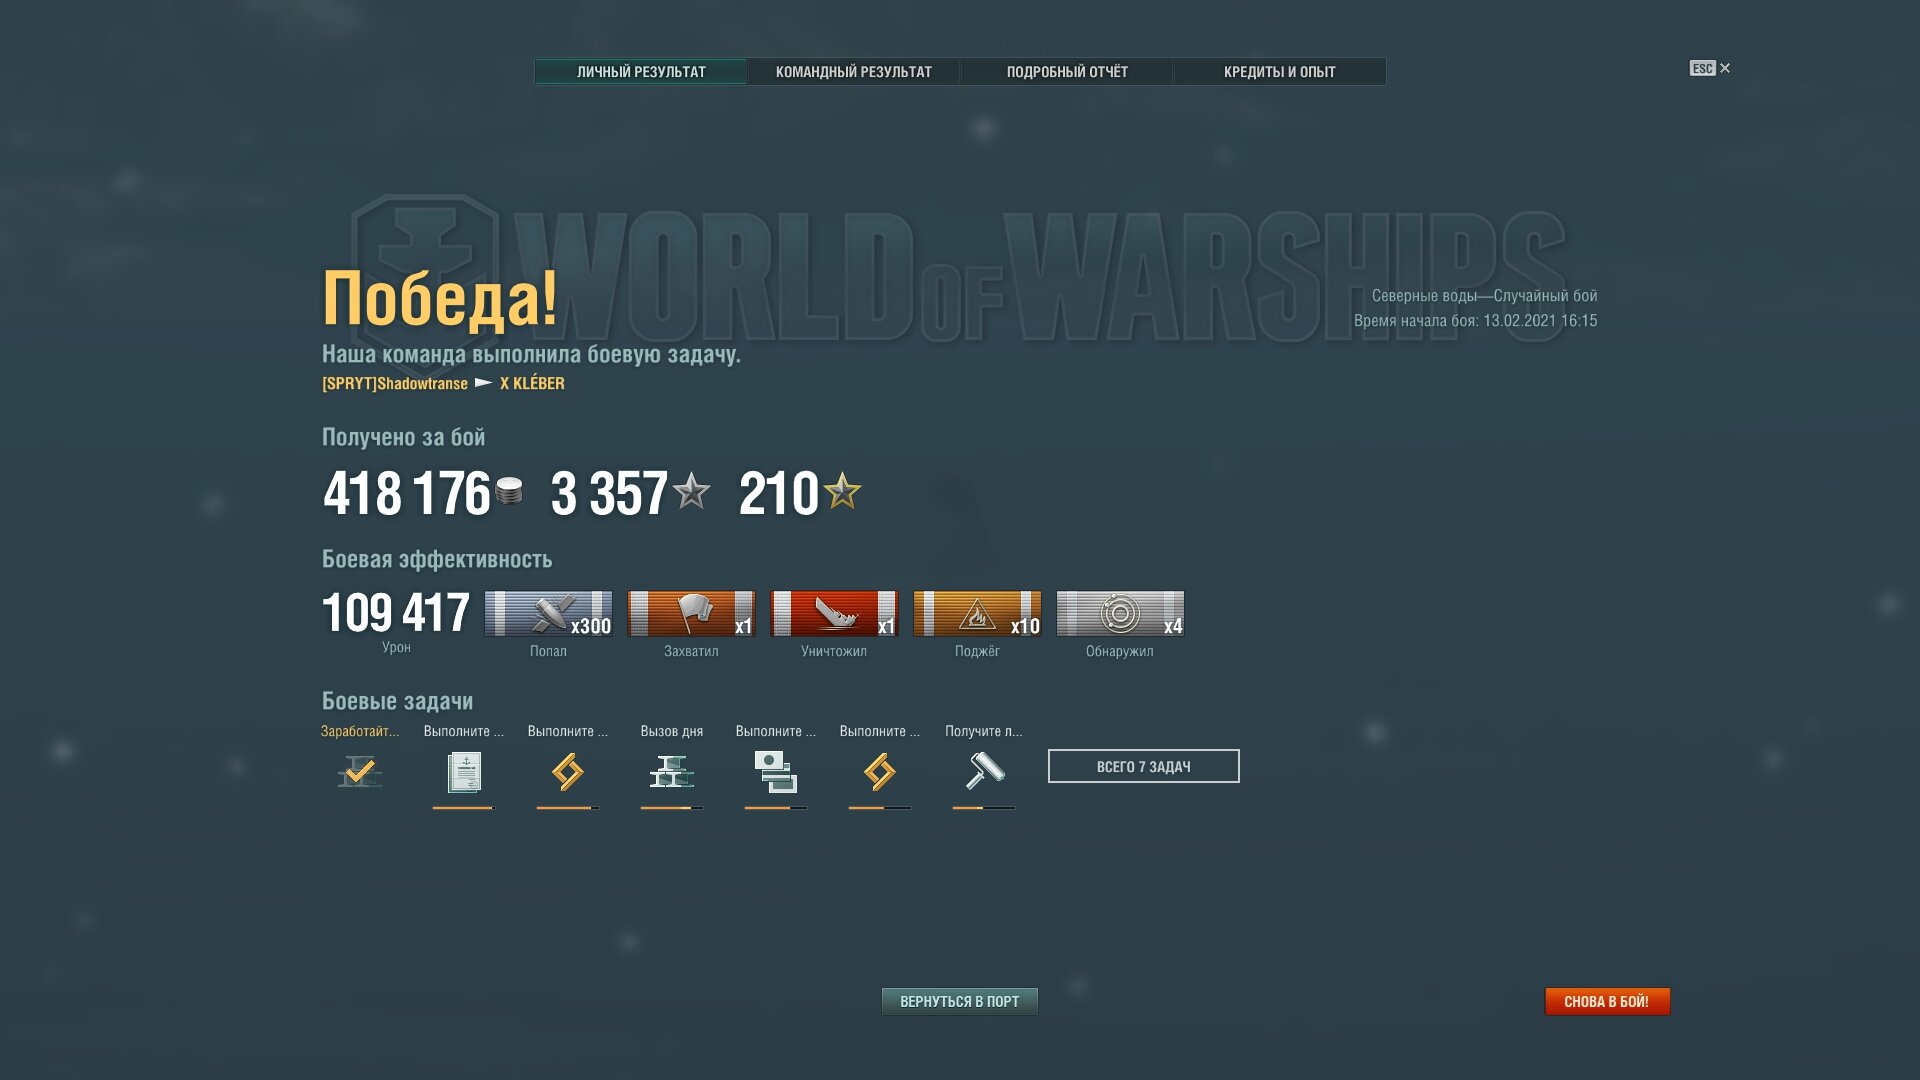Viewport: 1920px width, 1080px height.
Task: Click the stacked cards mission icon
Action: click(x=776, y=772)
